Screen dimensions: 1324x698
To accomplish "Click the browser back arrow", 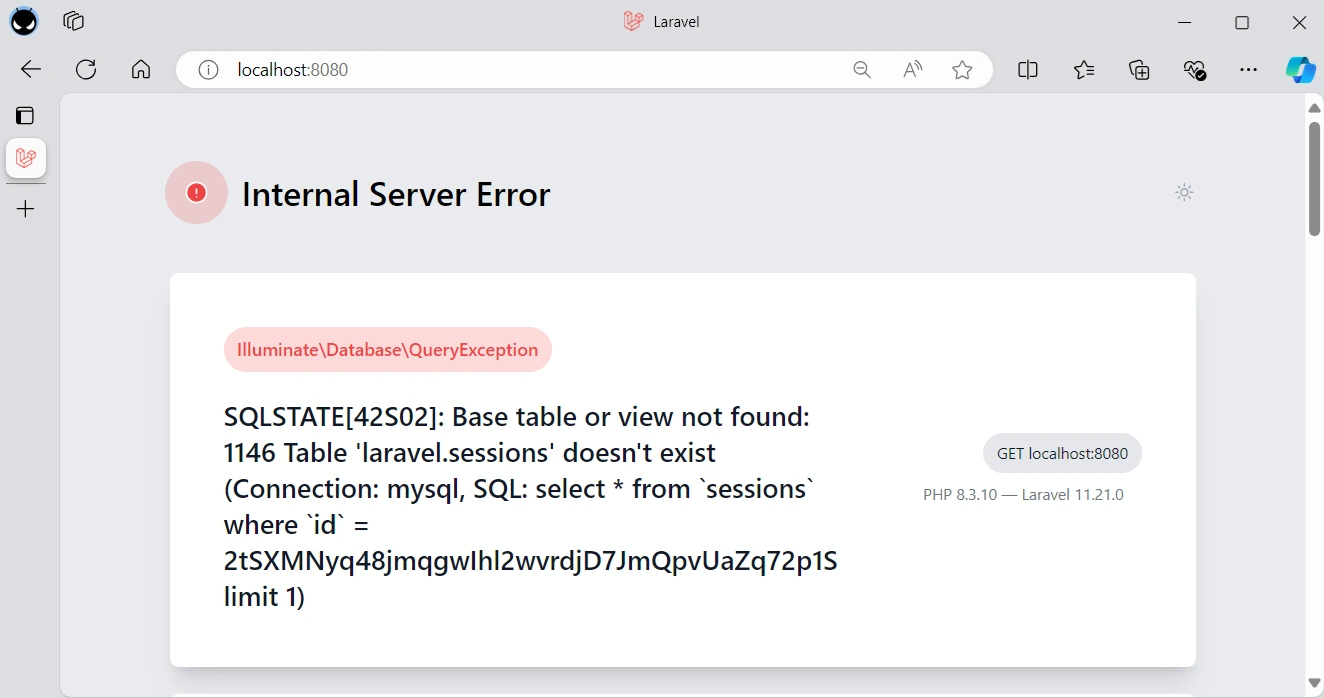I will click(31, 69).
